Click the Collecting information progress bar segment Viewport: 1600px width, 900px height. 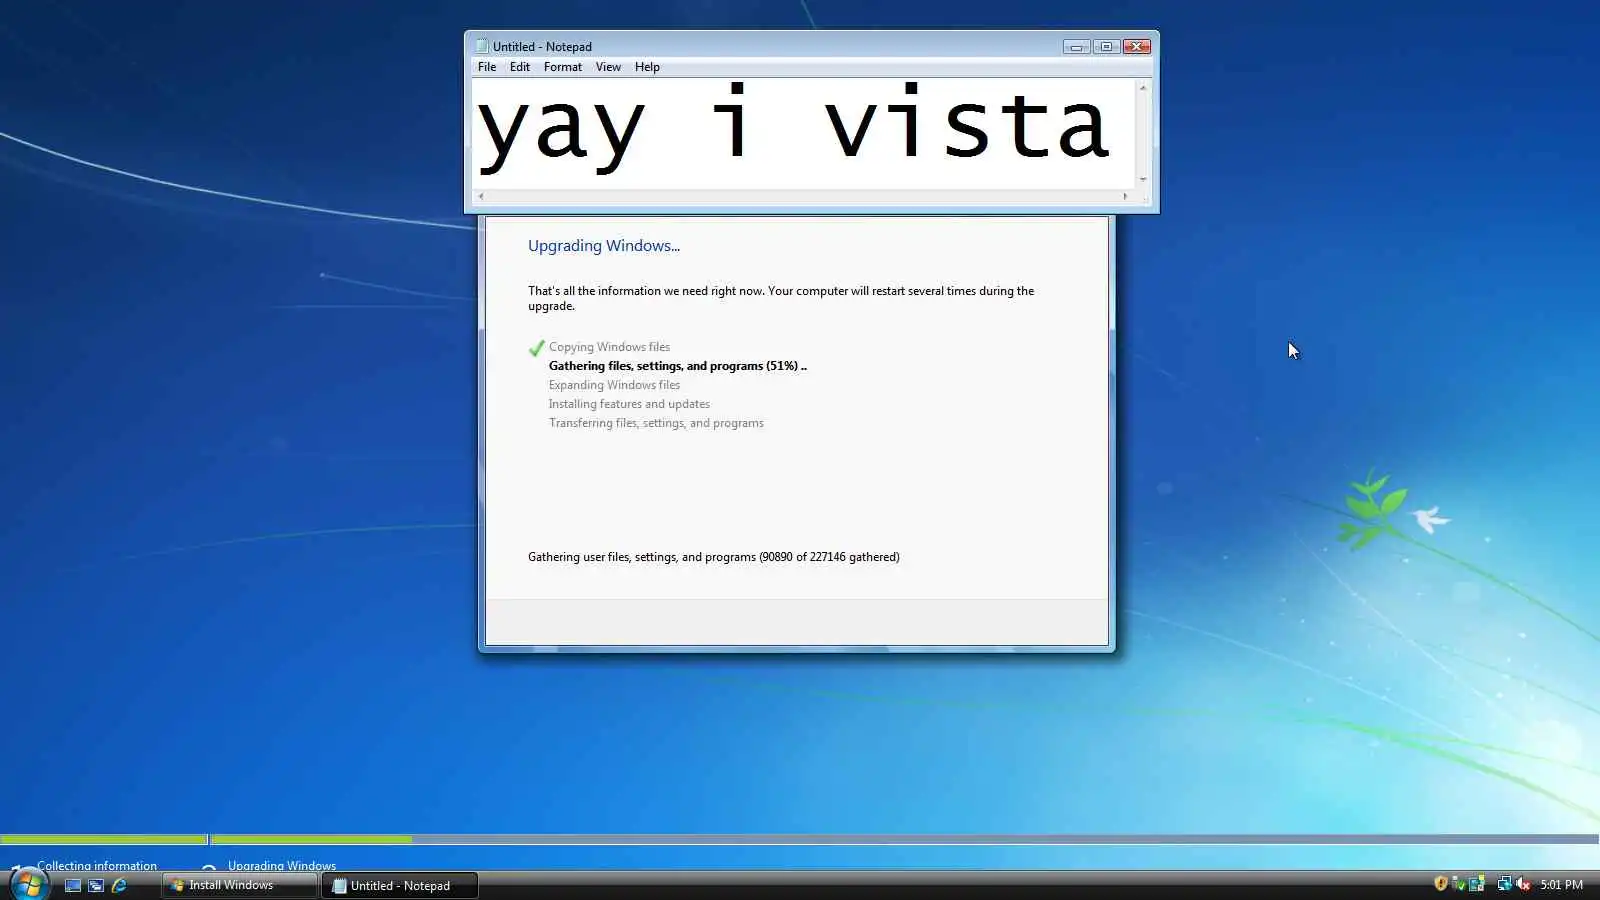[x=104, y=839]
